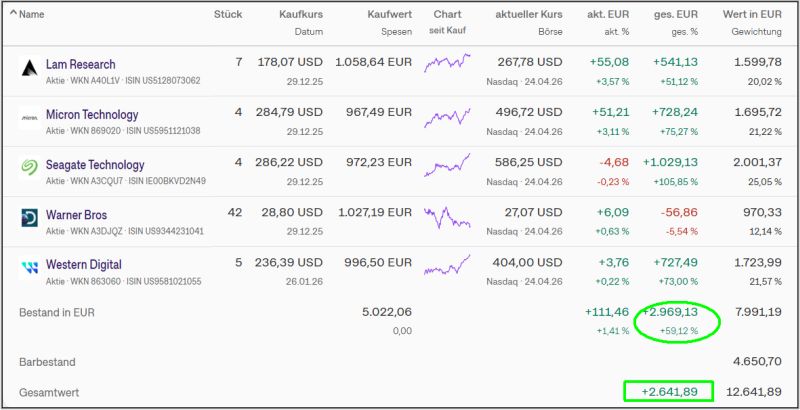Open the Western Digital stock link
The height and width of the screenshot is (410, 800).
point(84,264)
